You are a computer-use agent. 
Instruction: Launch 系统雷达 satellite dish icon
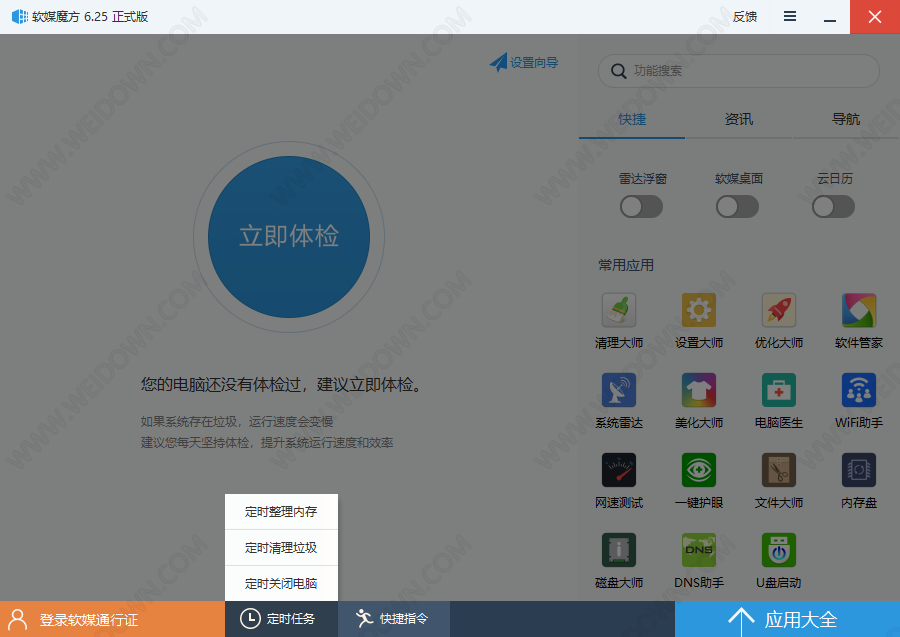point(619,390)
